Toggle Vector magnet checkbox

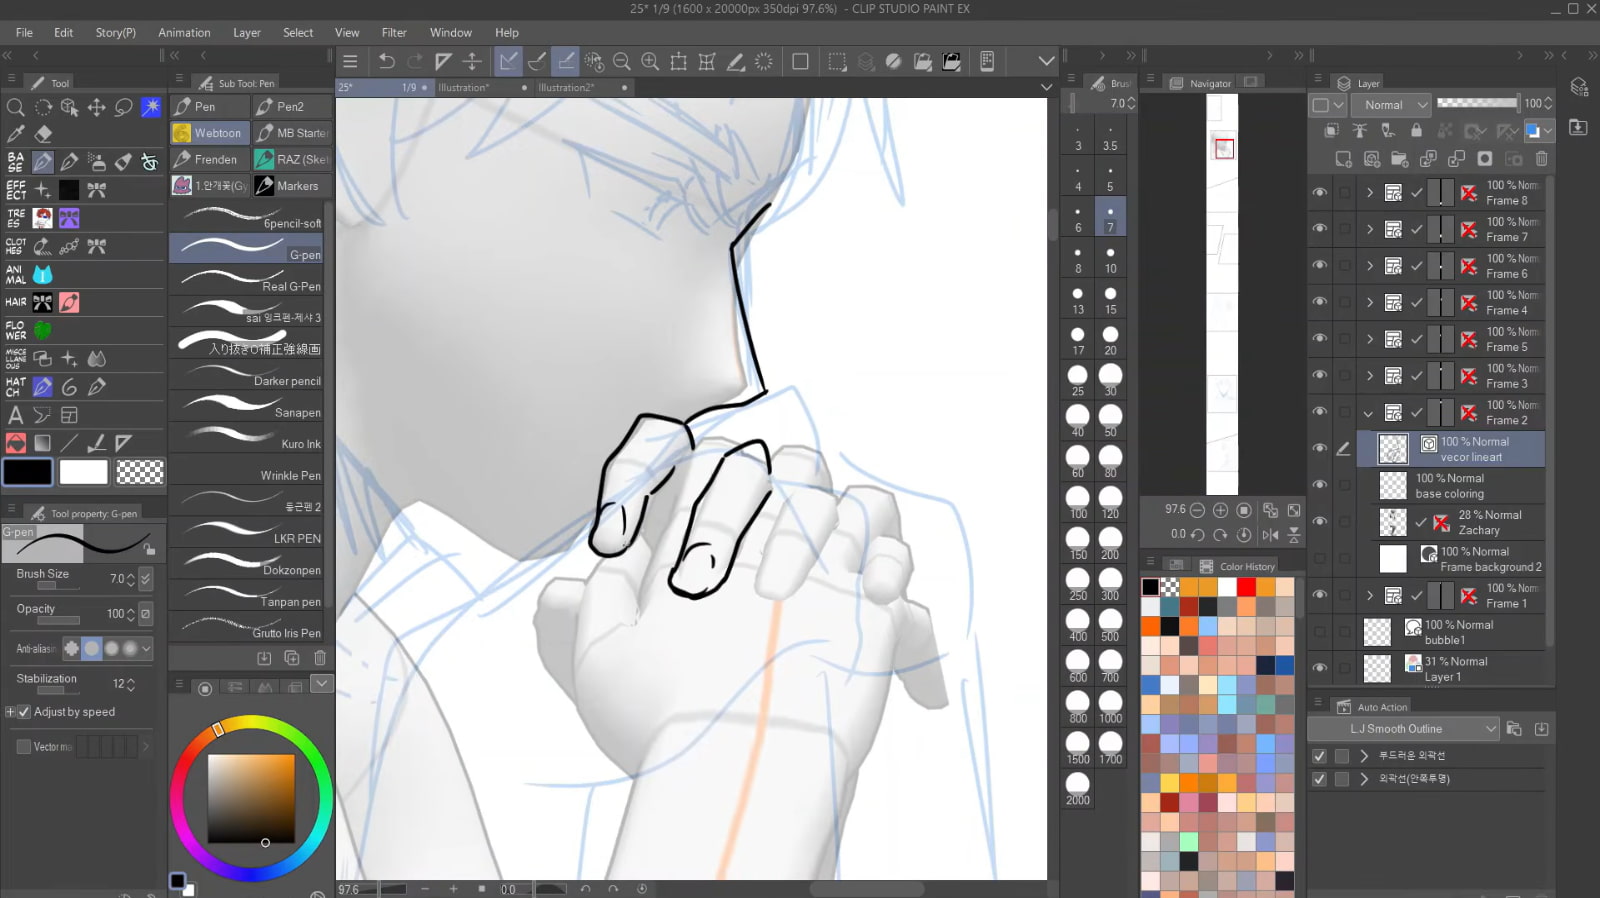click(x=24, y=746)
